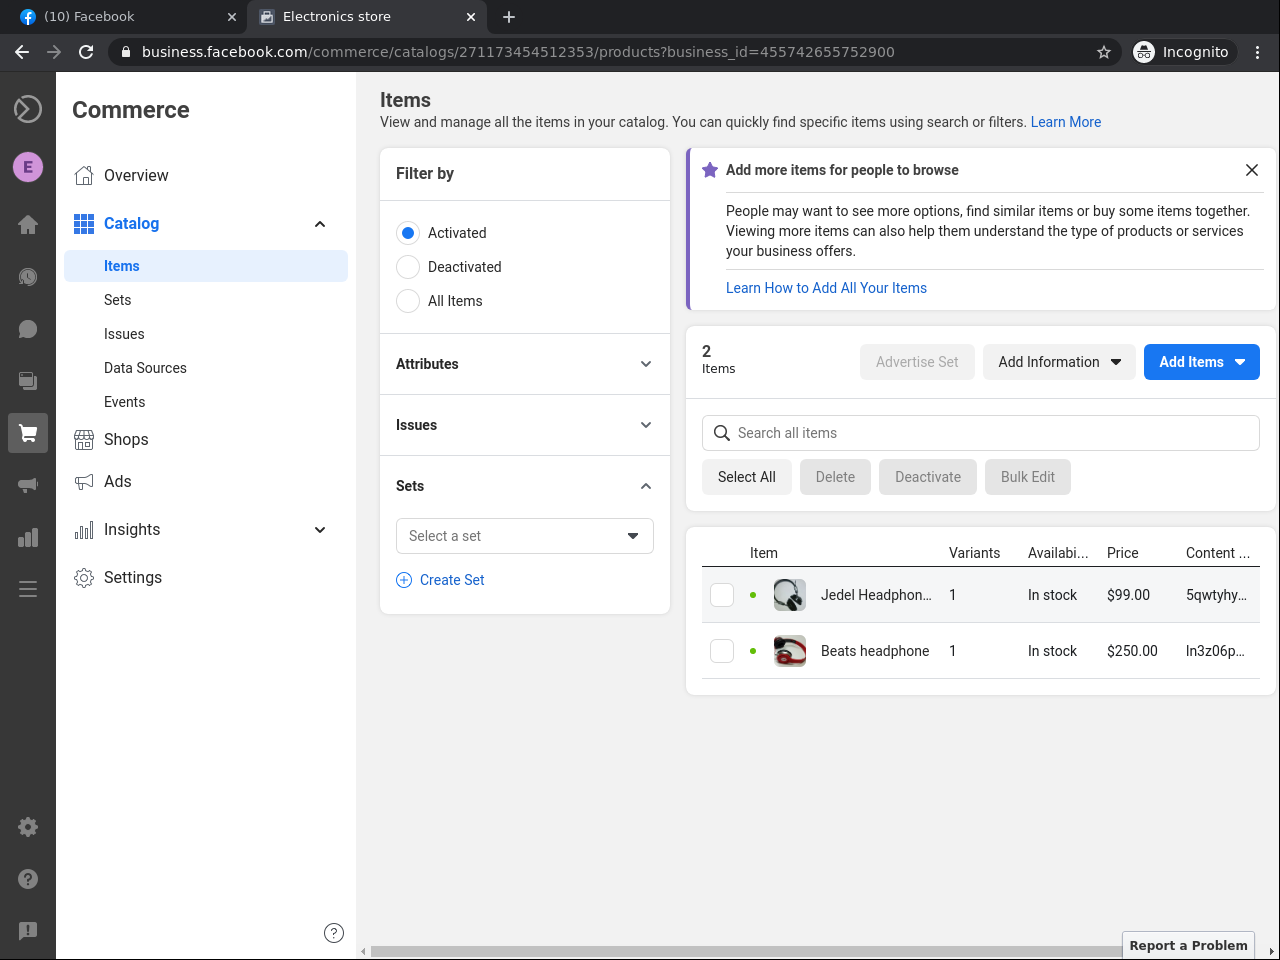The image size is (1280, 960).
Task: Tick the Beats headphone item checkbox
Action: click(722, 651)
